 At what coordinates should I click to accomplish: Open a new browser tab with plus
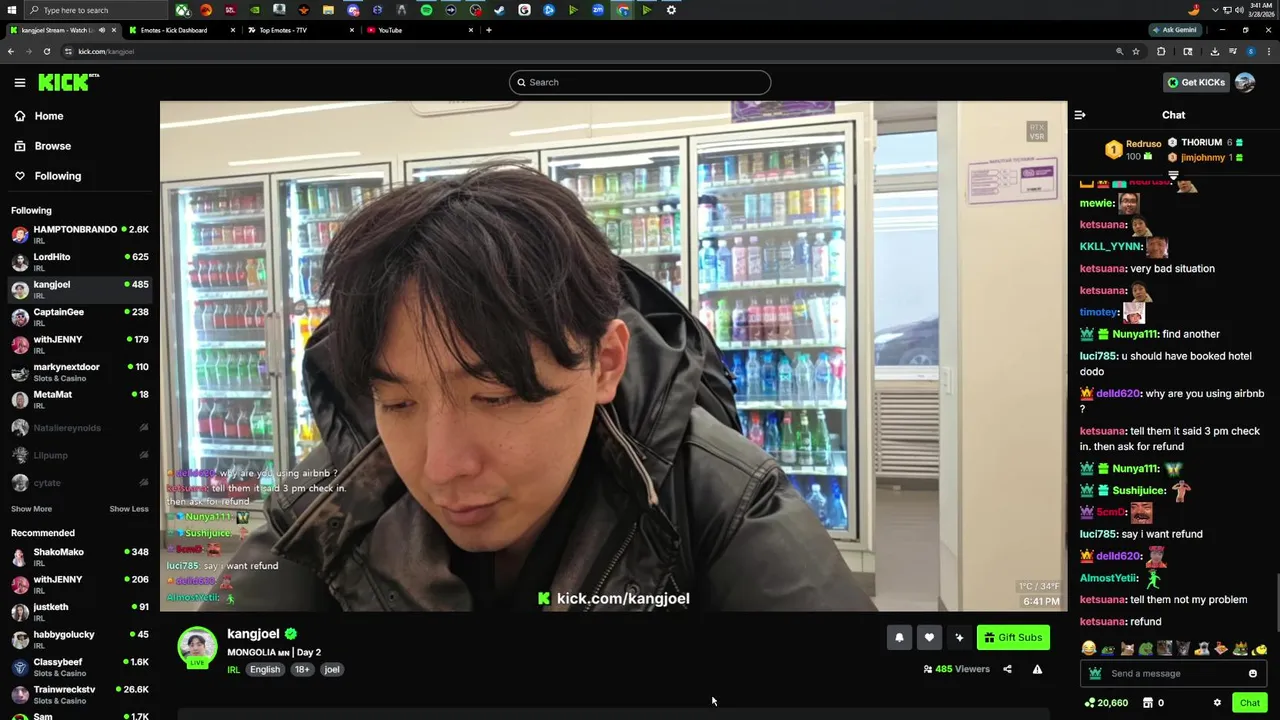click(x=488, y=30)
